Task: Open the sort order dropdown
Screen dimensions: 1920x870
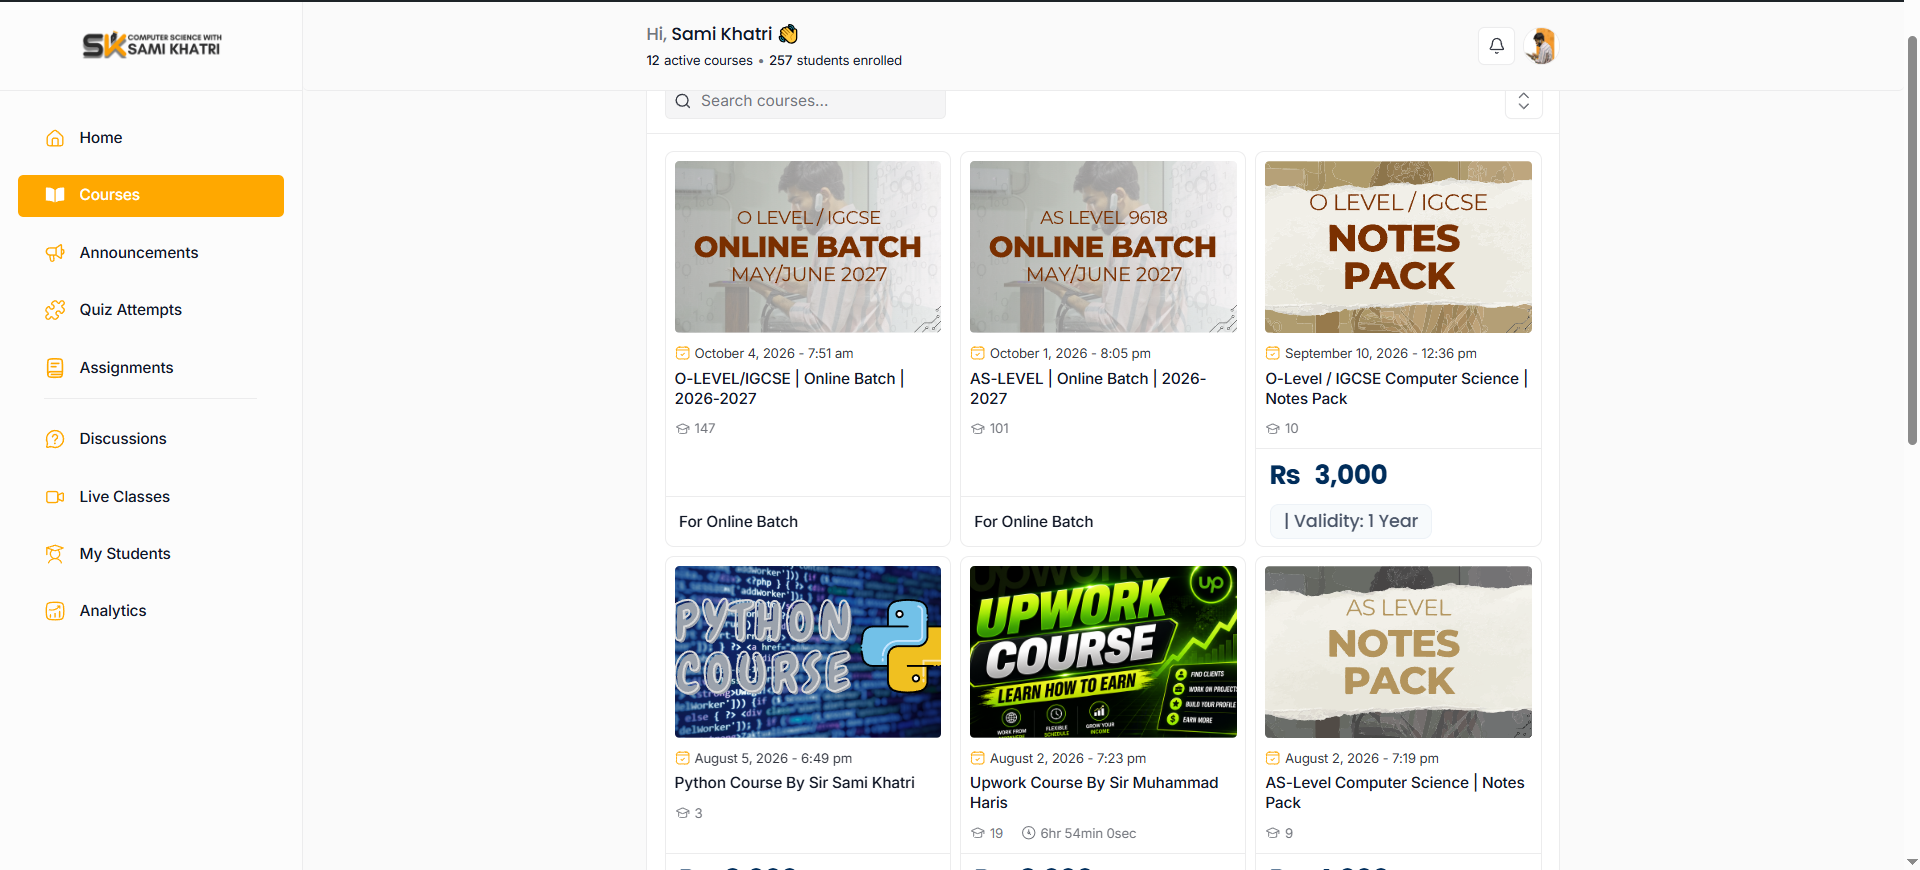Action: (1524, 101)
